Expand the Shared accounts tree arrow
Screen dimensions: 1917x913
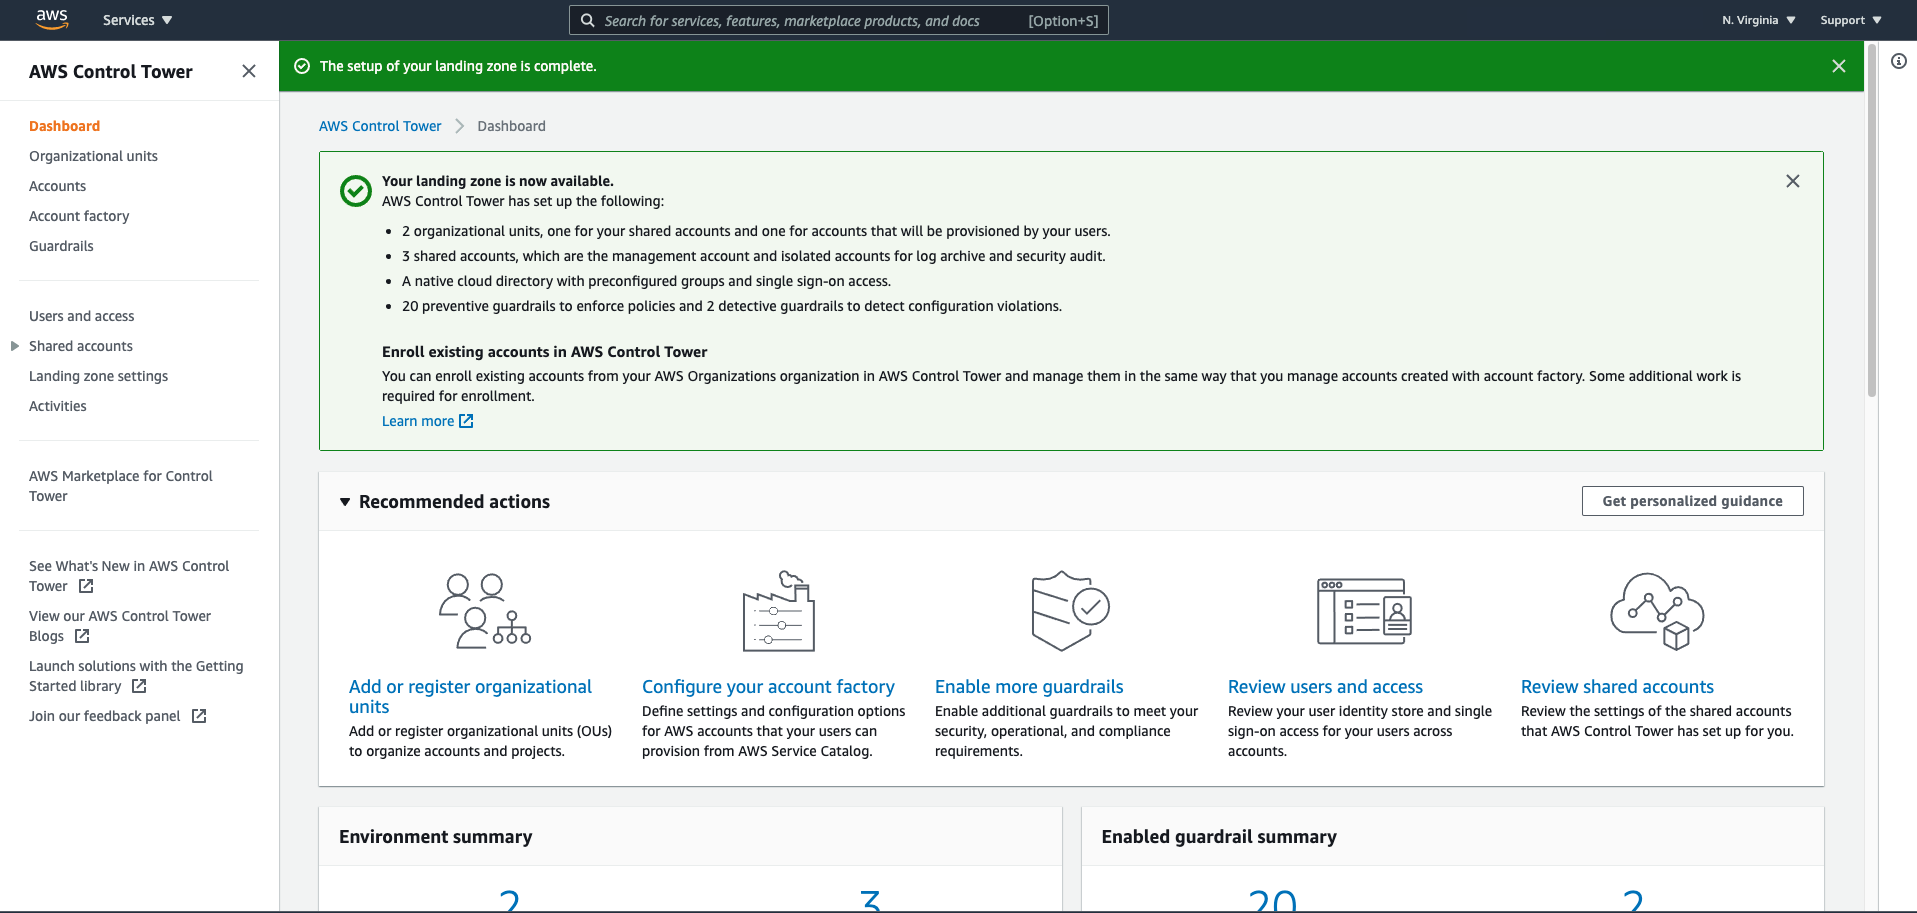coord(14,346)
